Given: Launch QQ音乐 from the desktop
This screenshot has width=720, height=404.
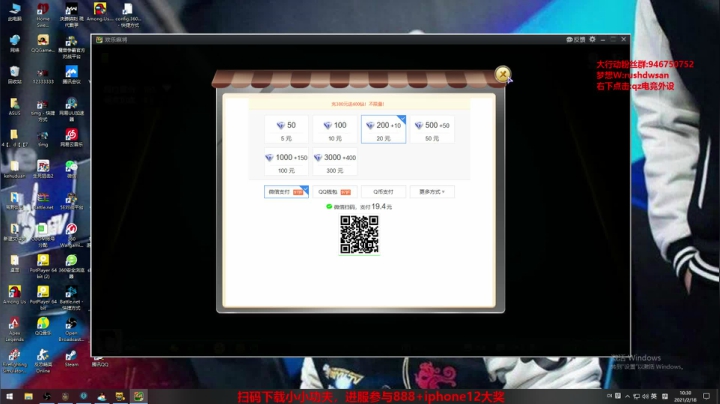Looking at the screenshot, I should tap(43, 326).
